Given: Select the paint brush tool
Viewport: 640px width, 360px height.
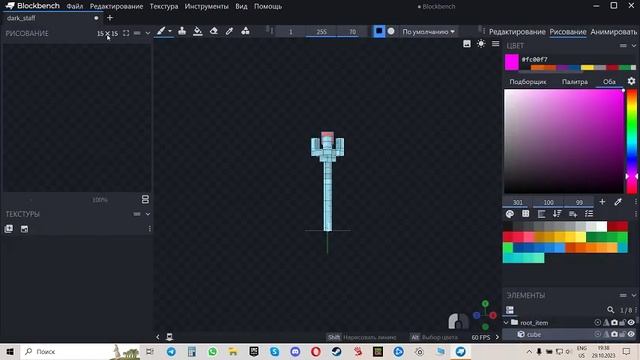Looking at the screenshot, I should (161, 31).
